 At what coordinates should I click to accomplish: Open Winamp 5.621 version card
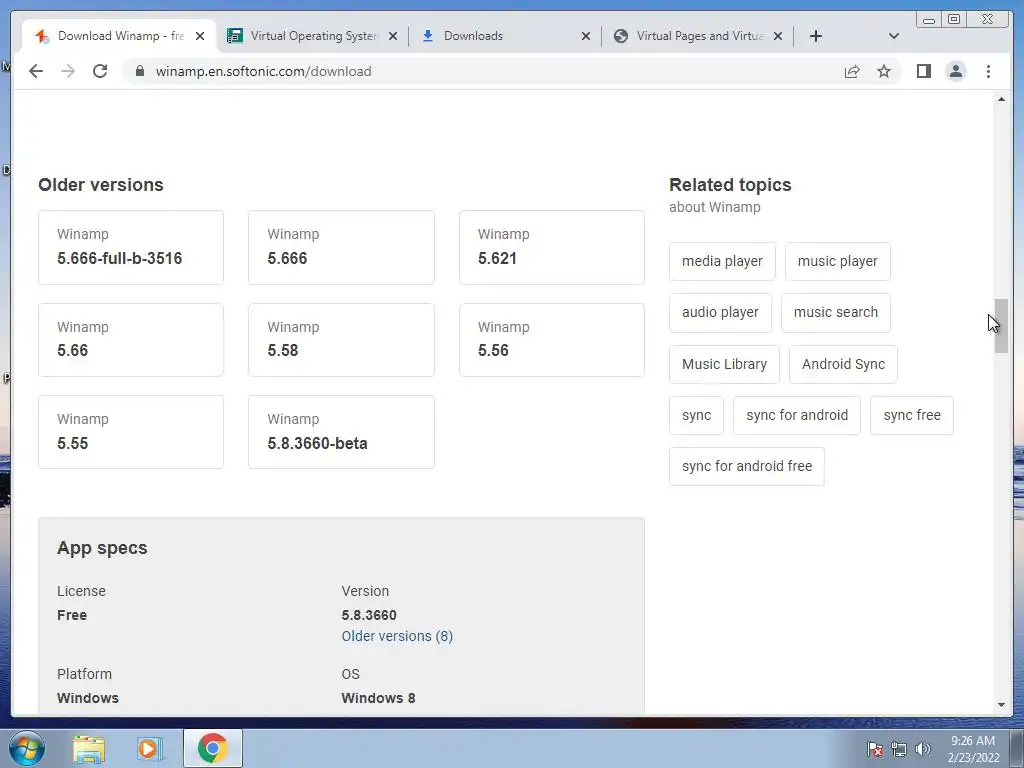click(x=552, y=248)
